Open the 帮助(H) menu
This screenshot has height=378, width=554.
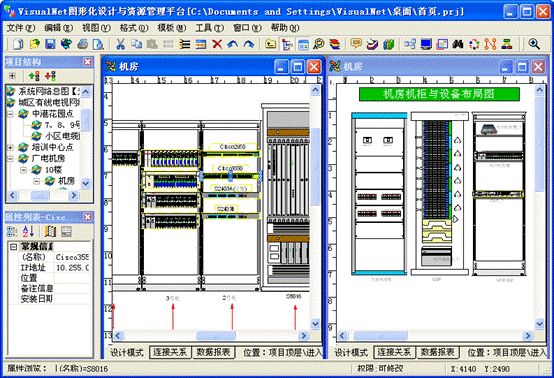click(285, 28)
